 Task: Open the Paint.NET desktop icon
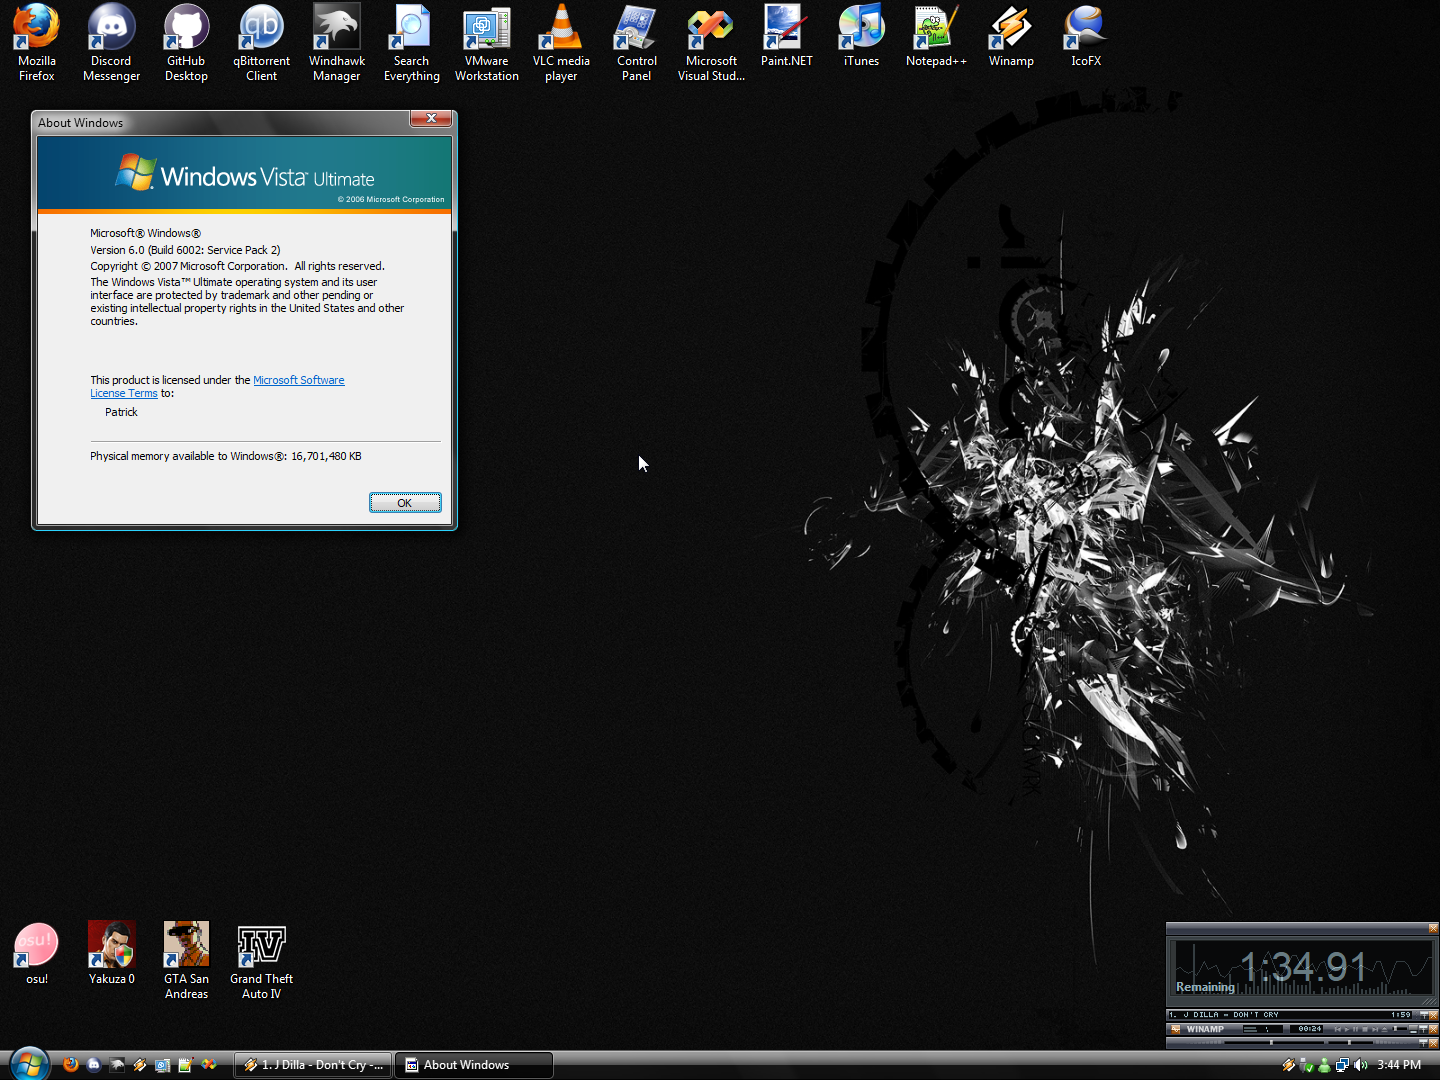(786, 35)
